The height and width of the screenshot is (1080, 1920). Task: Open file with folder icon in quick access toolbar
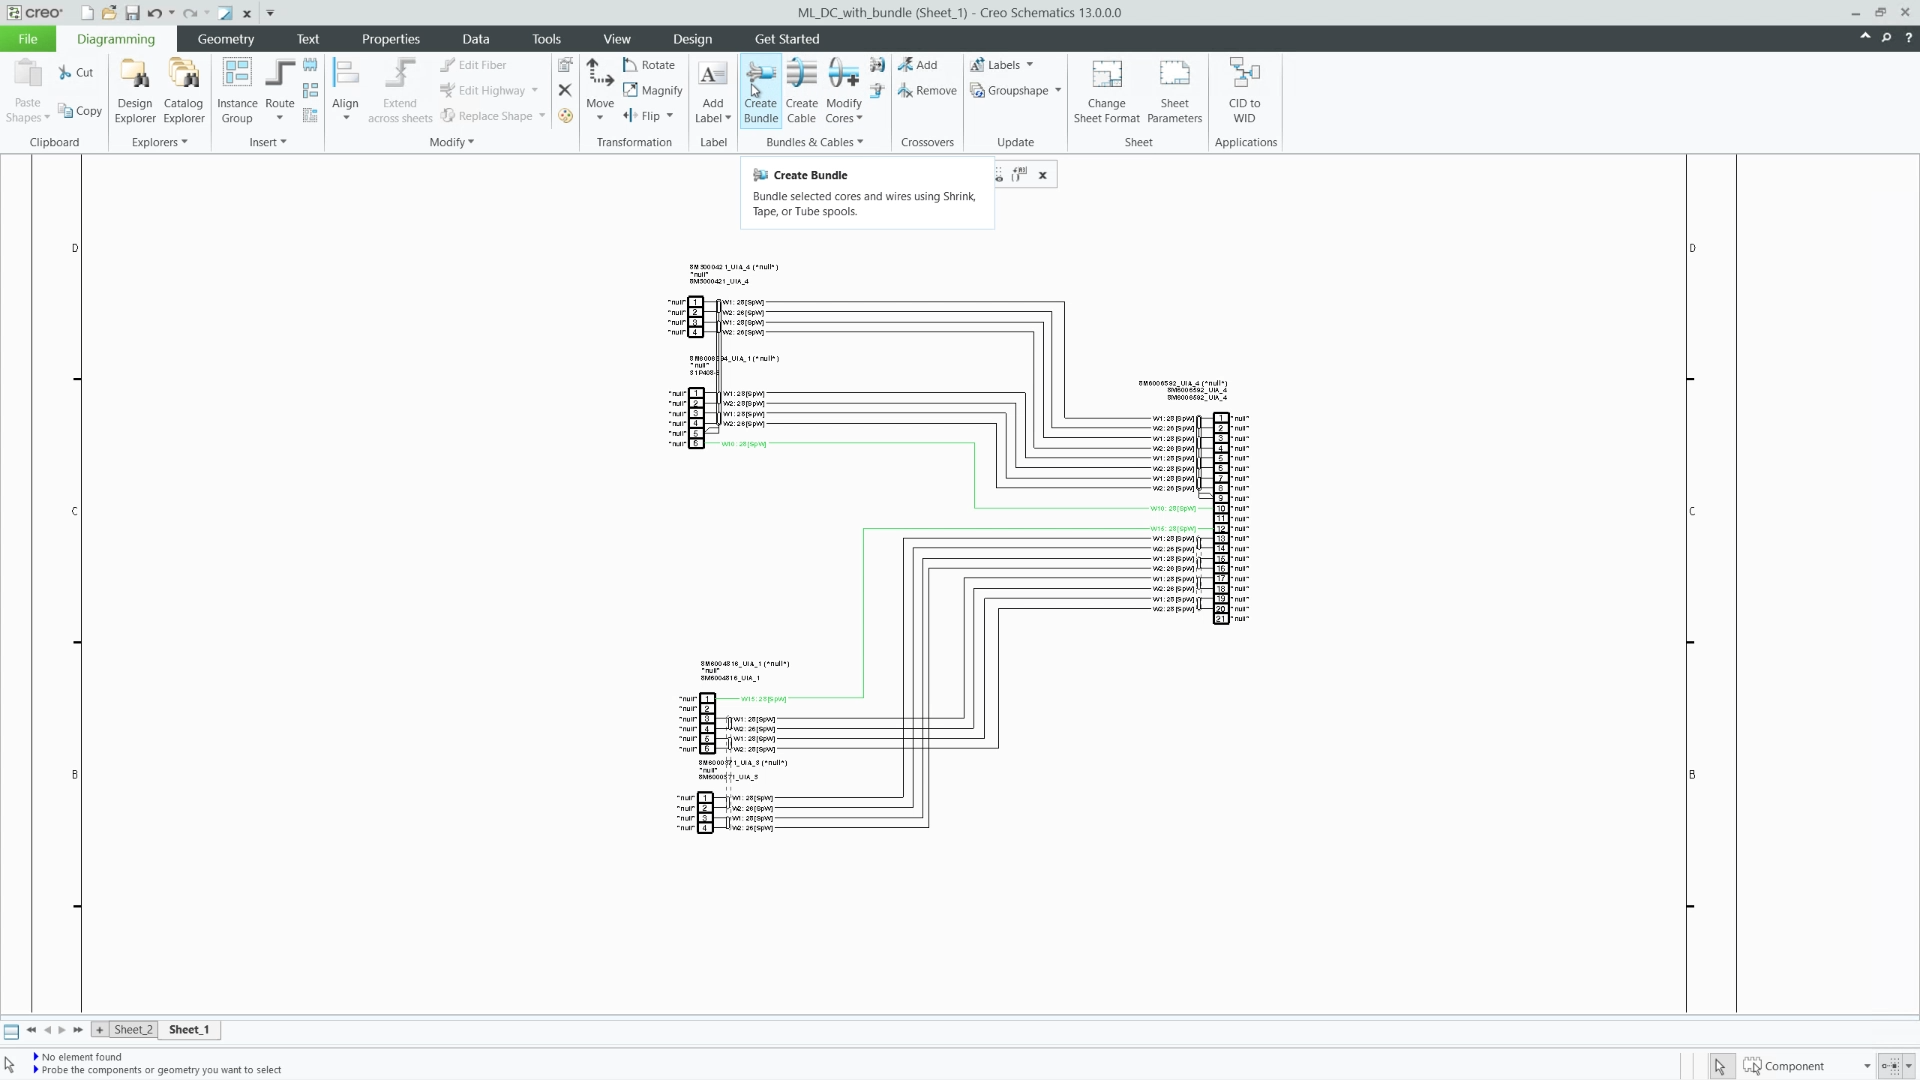point(109,13)
